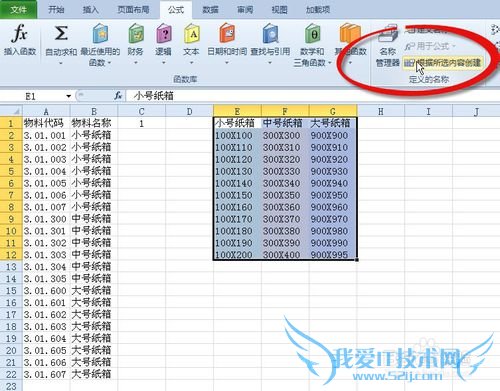Open the 文件 tab
Screen dimensions: 500x391
pyautogui.click(x=18, y=9)
